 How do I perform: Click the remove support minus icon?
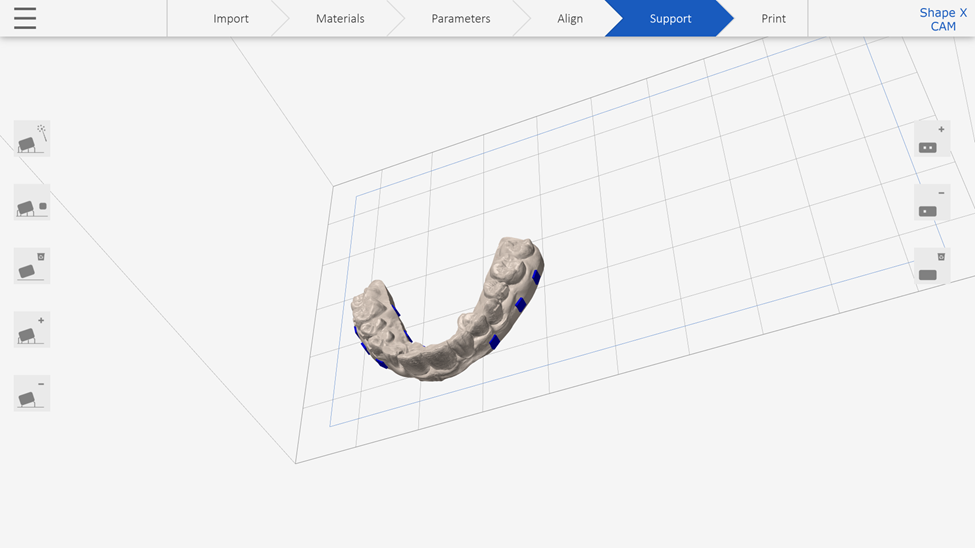tap(32, 393)
